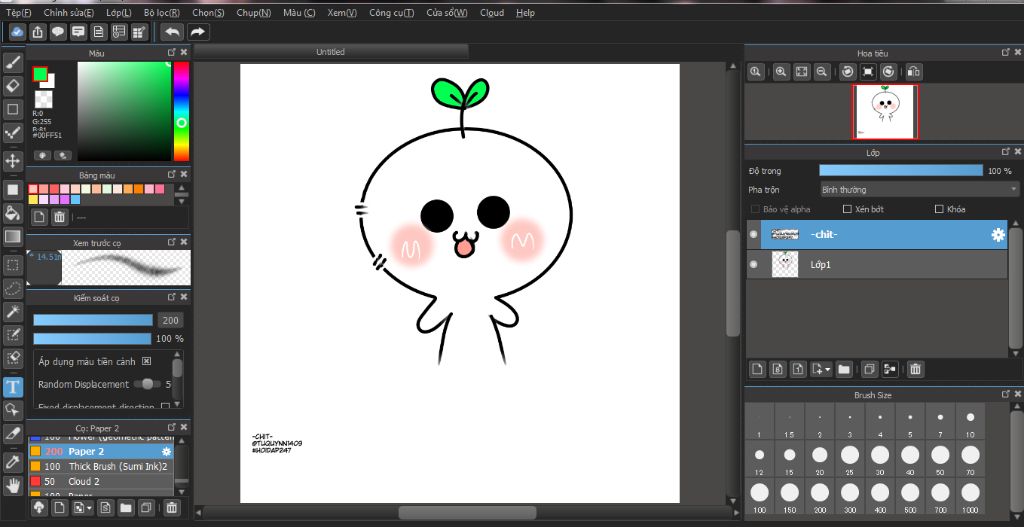
Task: Select the Move tool
Action: tap(12, 160)
